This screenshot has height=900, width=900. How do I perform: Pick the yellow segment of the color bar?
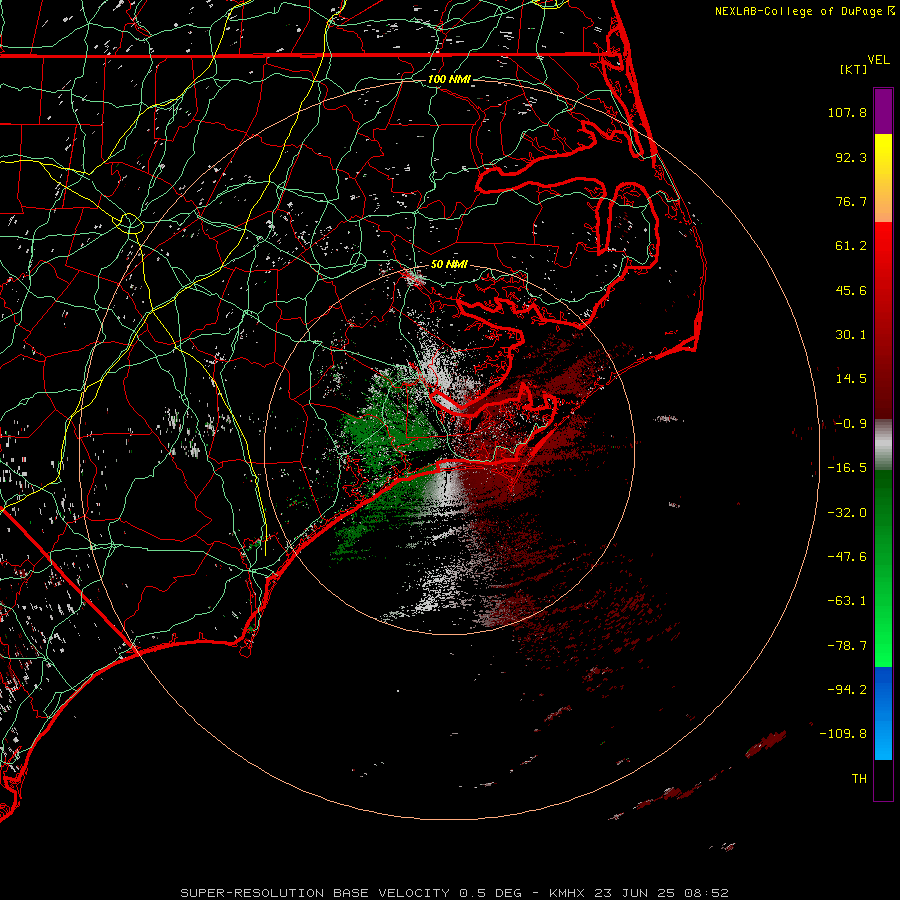pos(883,155)
